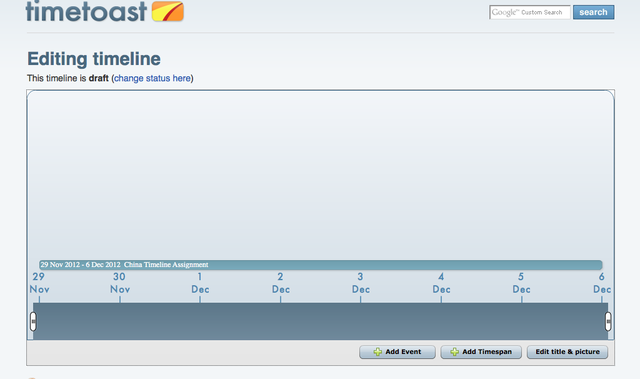
Task: Click the 29 Nov date label
Action: click(x=39, y=283)
